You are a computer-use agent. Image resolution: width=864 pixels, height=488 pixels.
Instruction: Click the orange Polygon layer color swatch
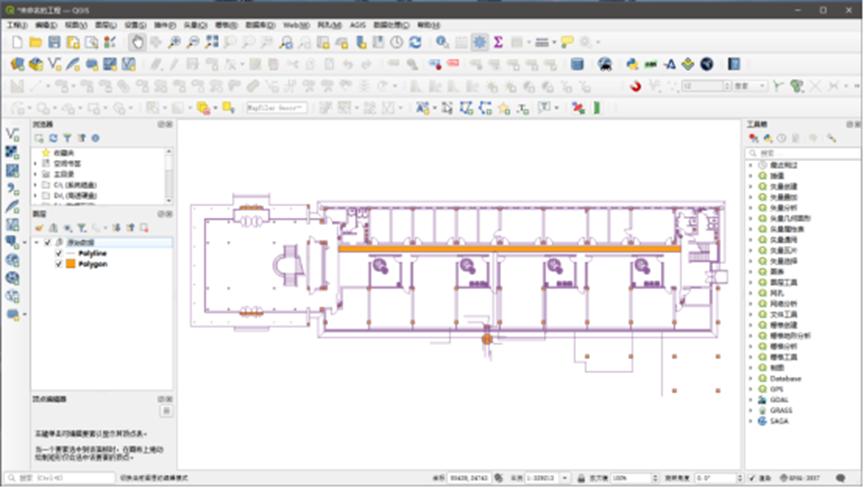[x=70, y=265]
